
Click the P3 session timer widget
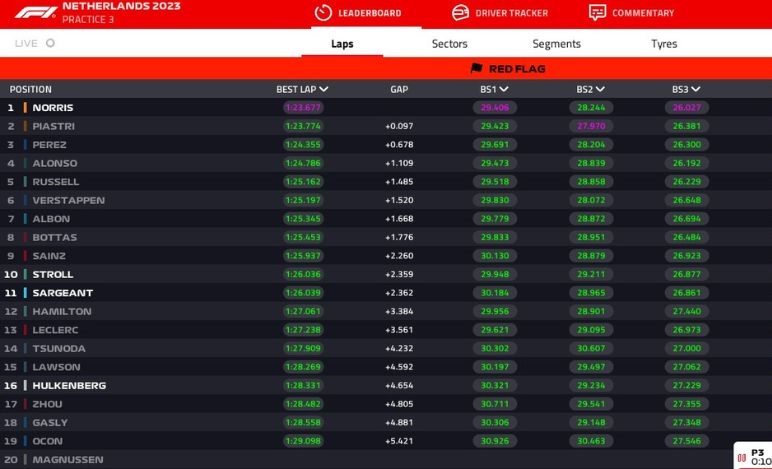(x=754, y=456)
